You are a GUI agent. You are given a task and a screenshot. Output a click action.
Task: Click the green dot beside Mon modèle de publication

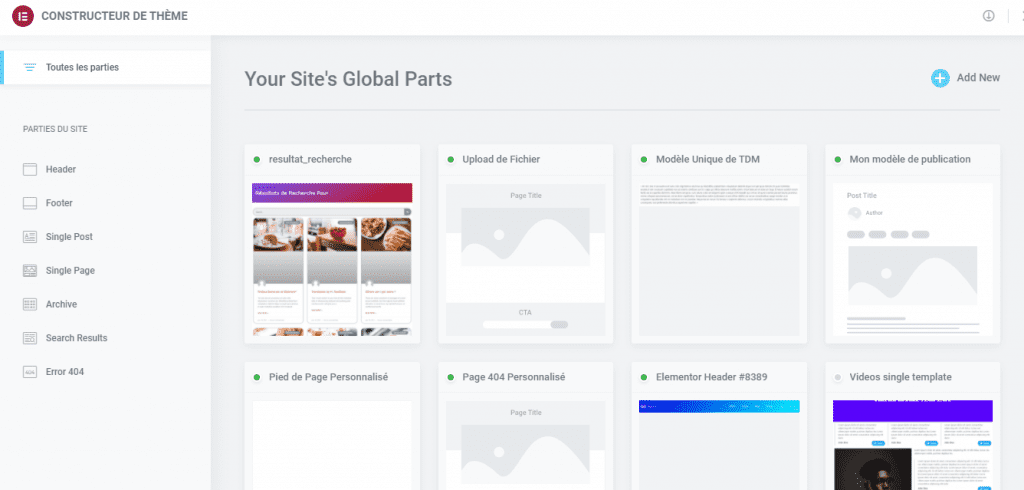point(838,159)
